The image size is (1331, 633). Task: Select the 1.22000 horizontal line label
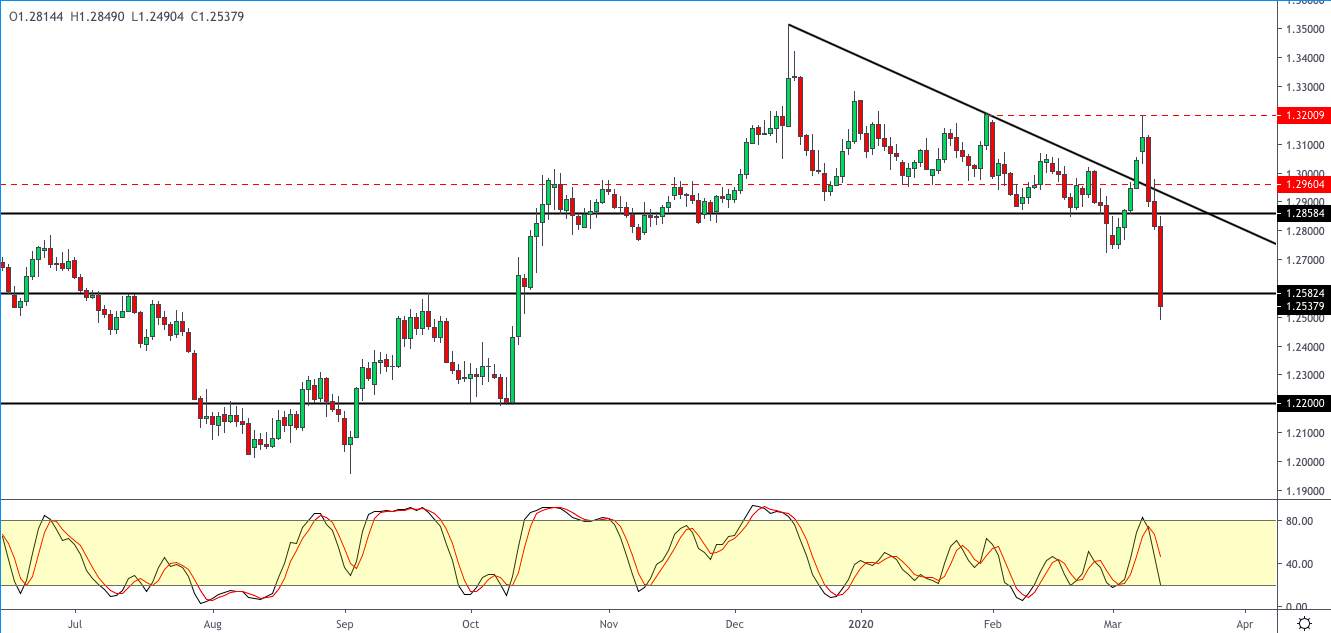[x=1304, y=403]
